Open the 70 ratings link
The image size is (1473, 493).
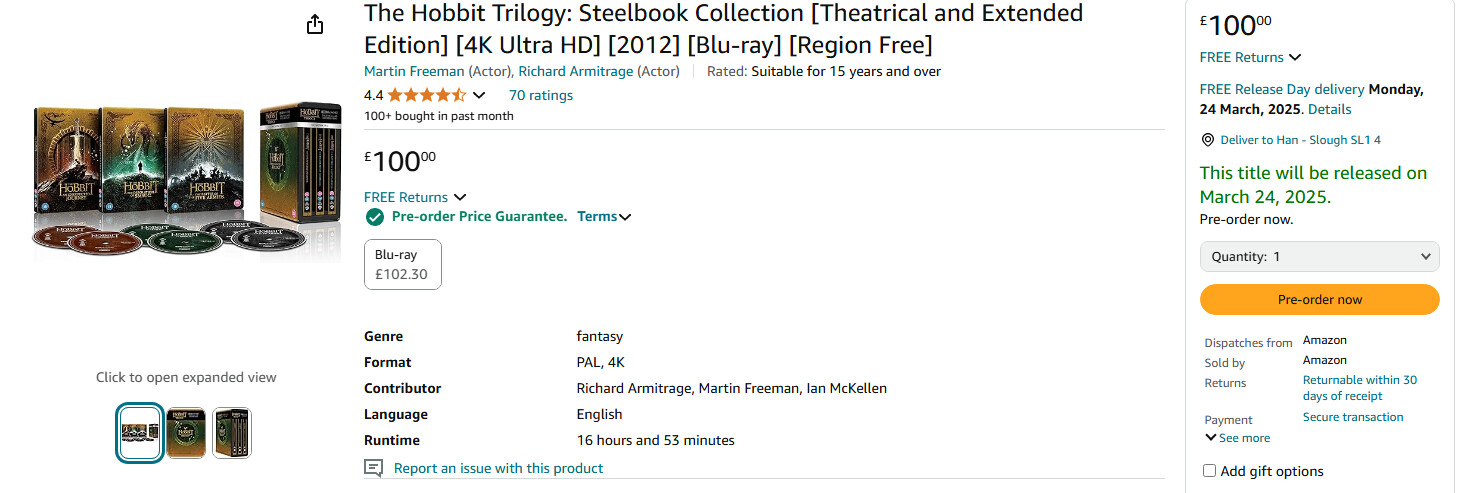pyautogui.click(x=540, y=96)
